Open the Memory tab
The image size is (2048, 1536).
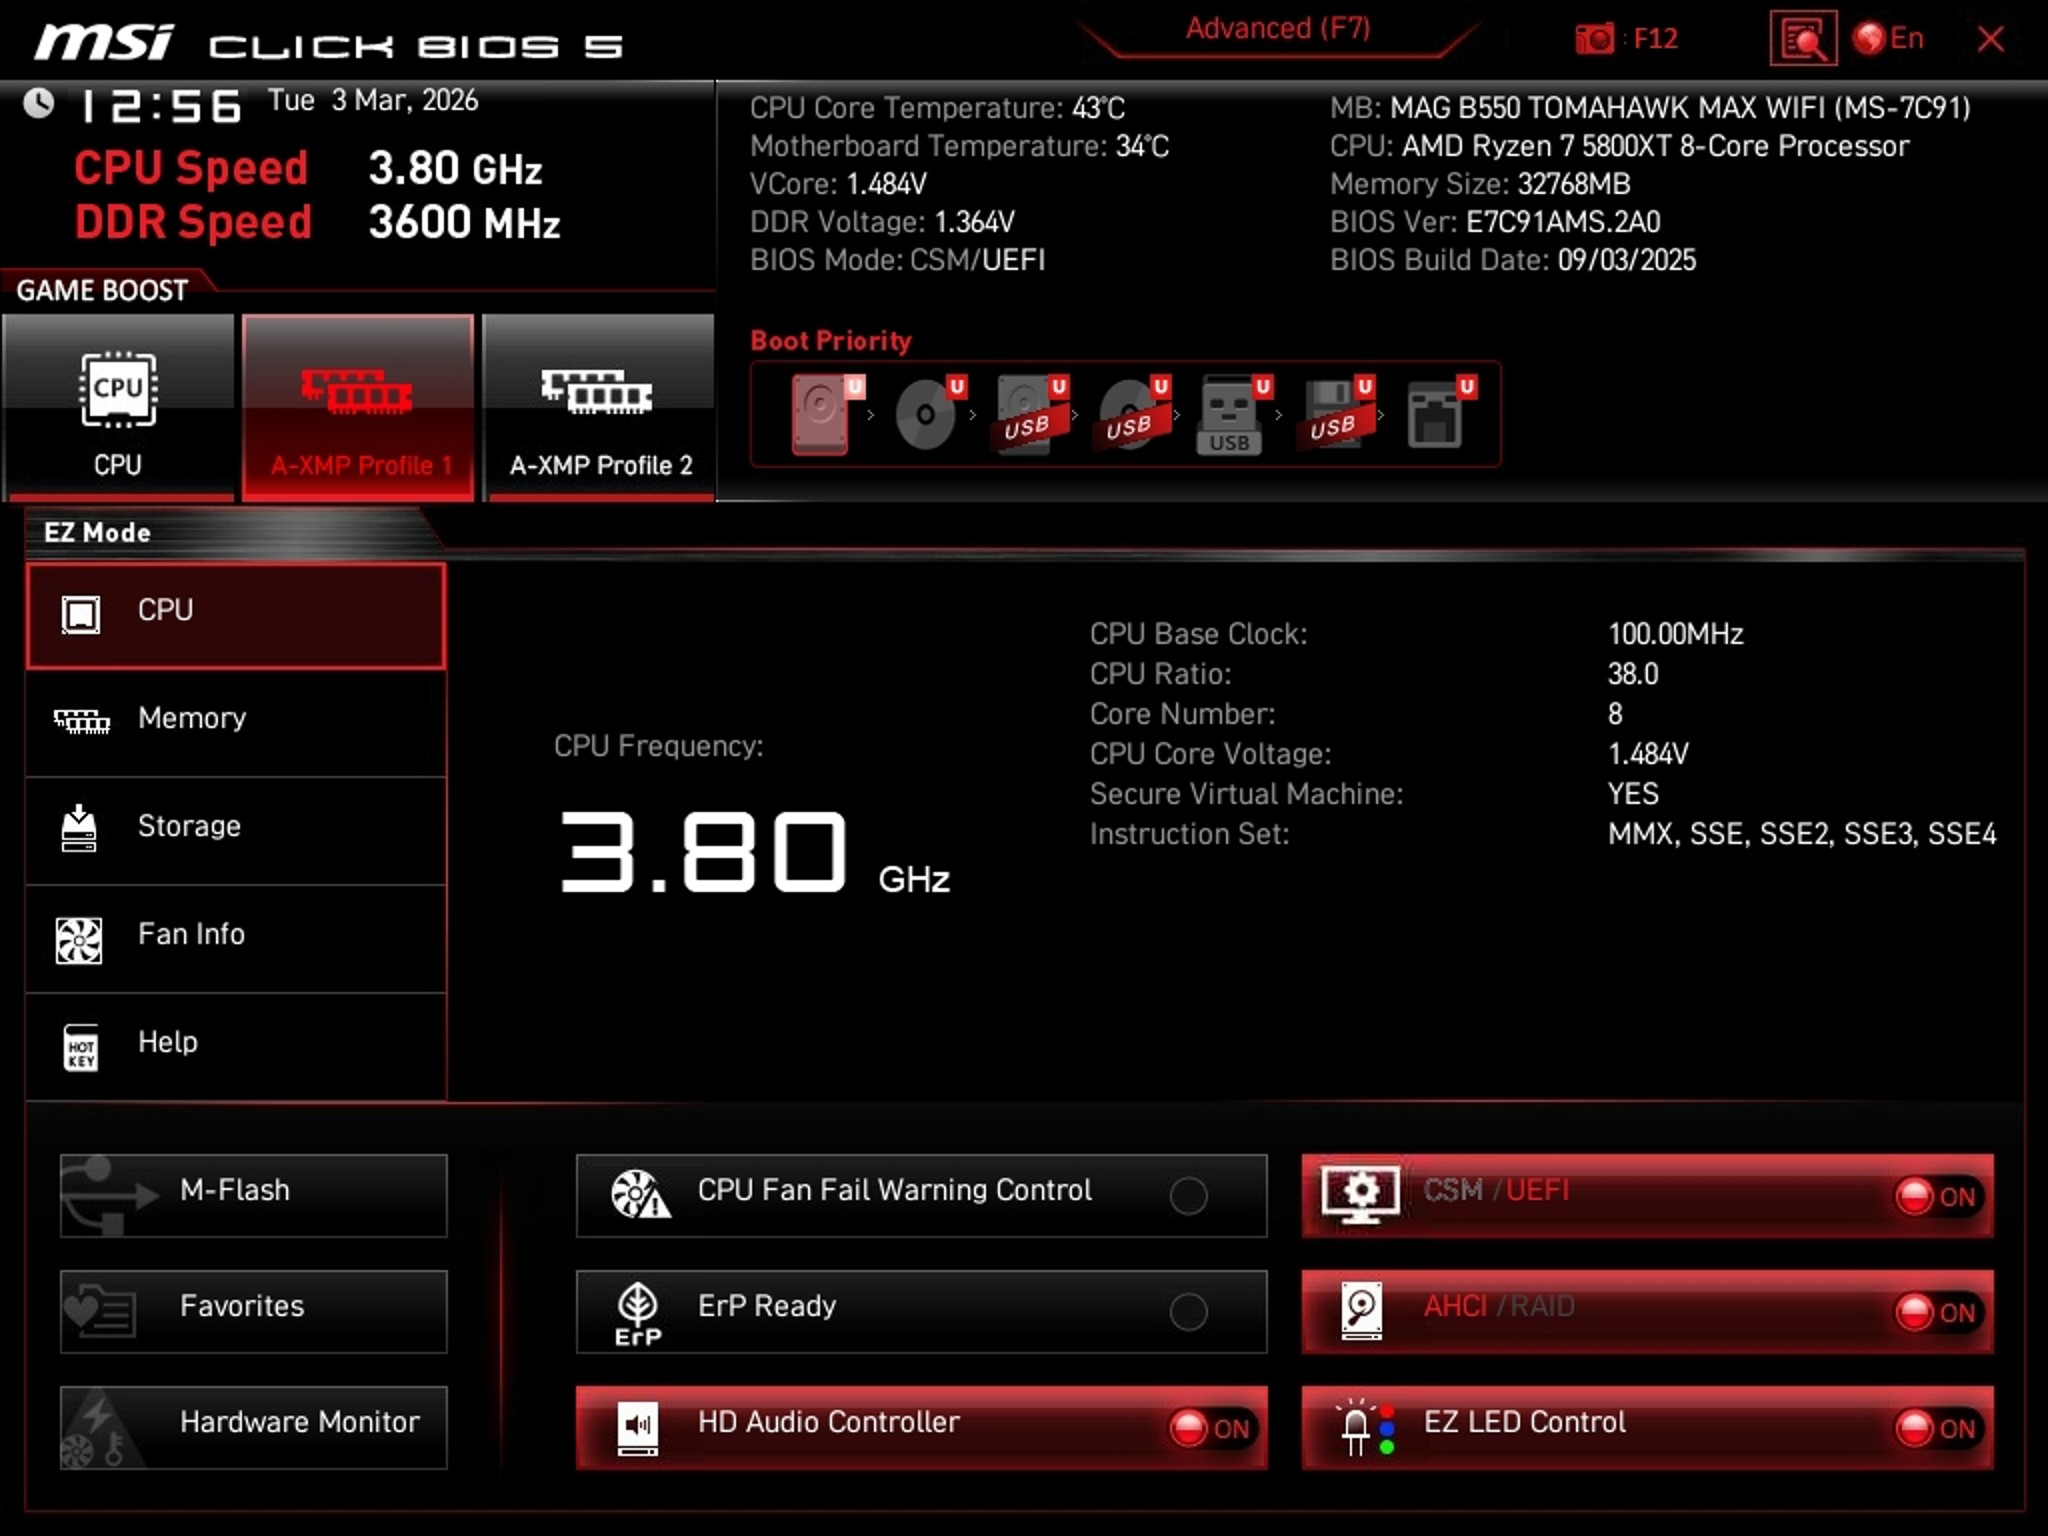click(x=236, y=723)
